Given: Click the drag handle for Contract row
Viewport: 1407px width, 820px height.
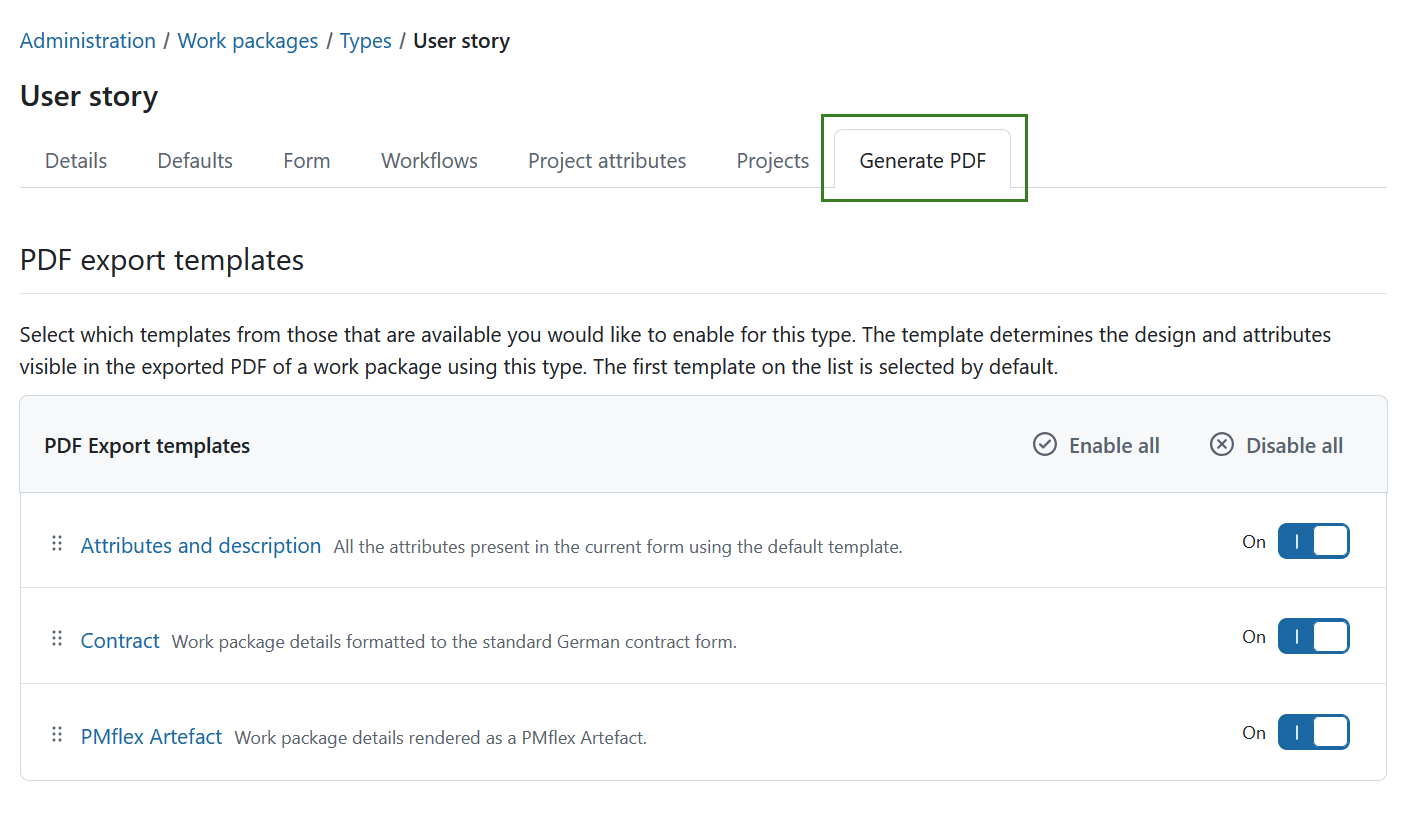Looking at the screenshot, I should tap(57, 638).
